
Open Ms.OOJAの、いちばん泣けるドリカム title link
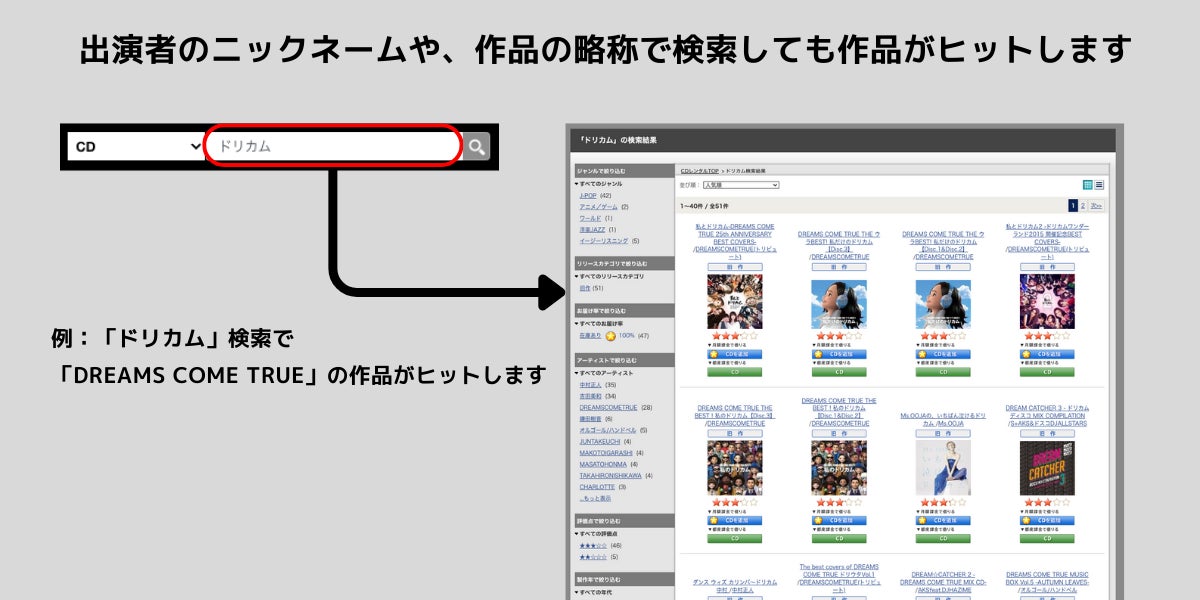pyautogui.click(x=943, y=419)
